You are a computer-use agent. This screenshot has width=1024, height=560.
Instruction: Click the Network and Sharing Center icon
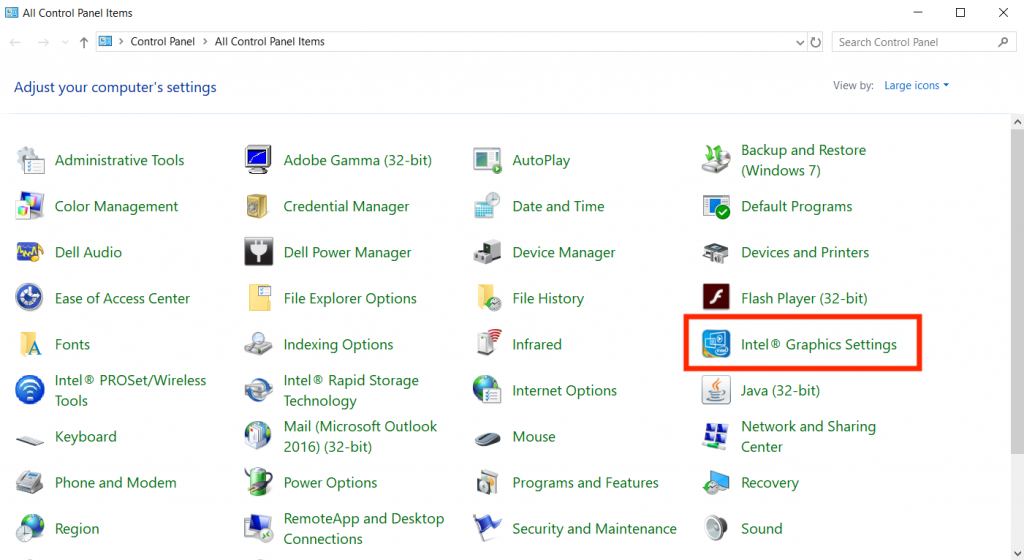click(716, 436)
